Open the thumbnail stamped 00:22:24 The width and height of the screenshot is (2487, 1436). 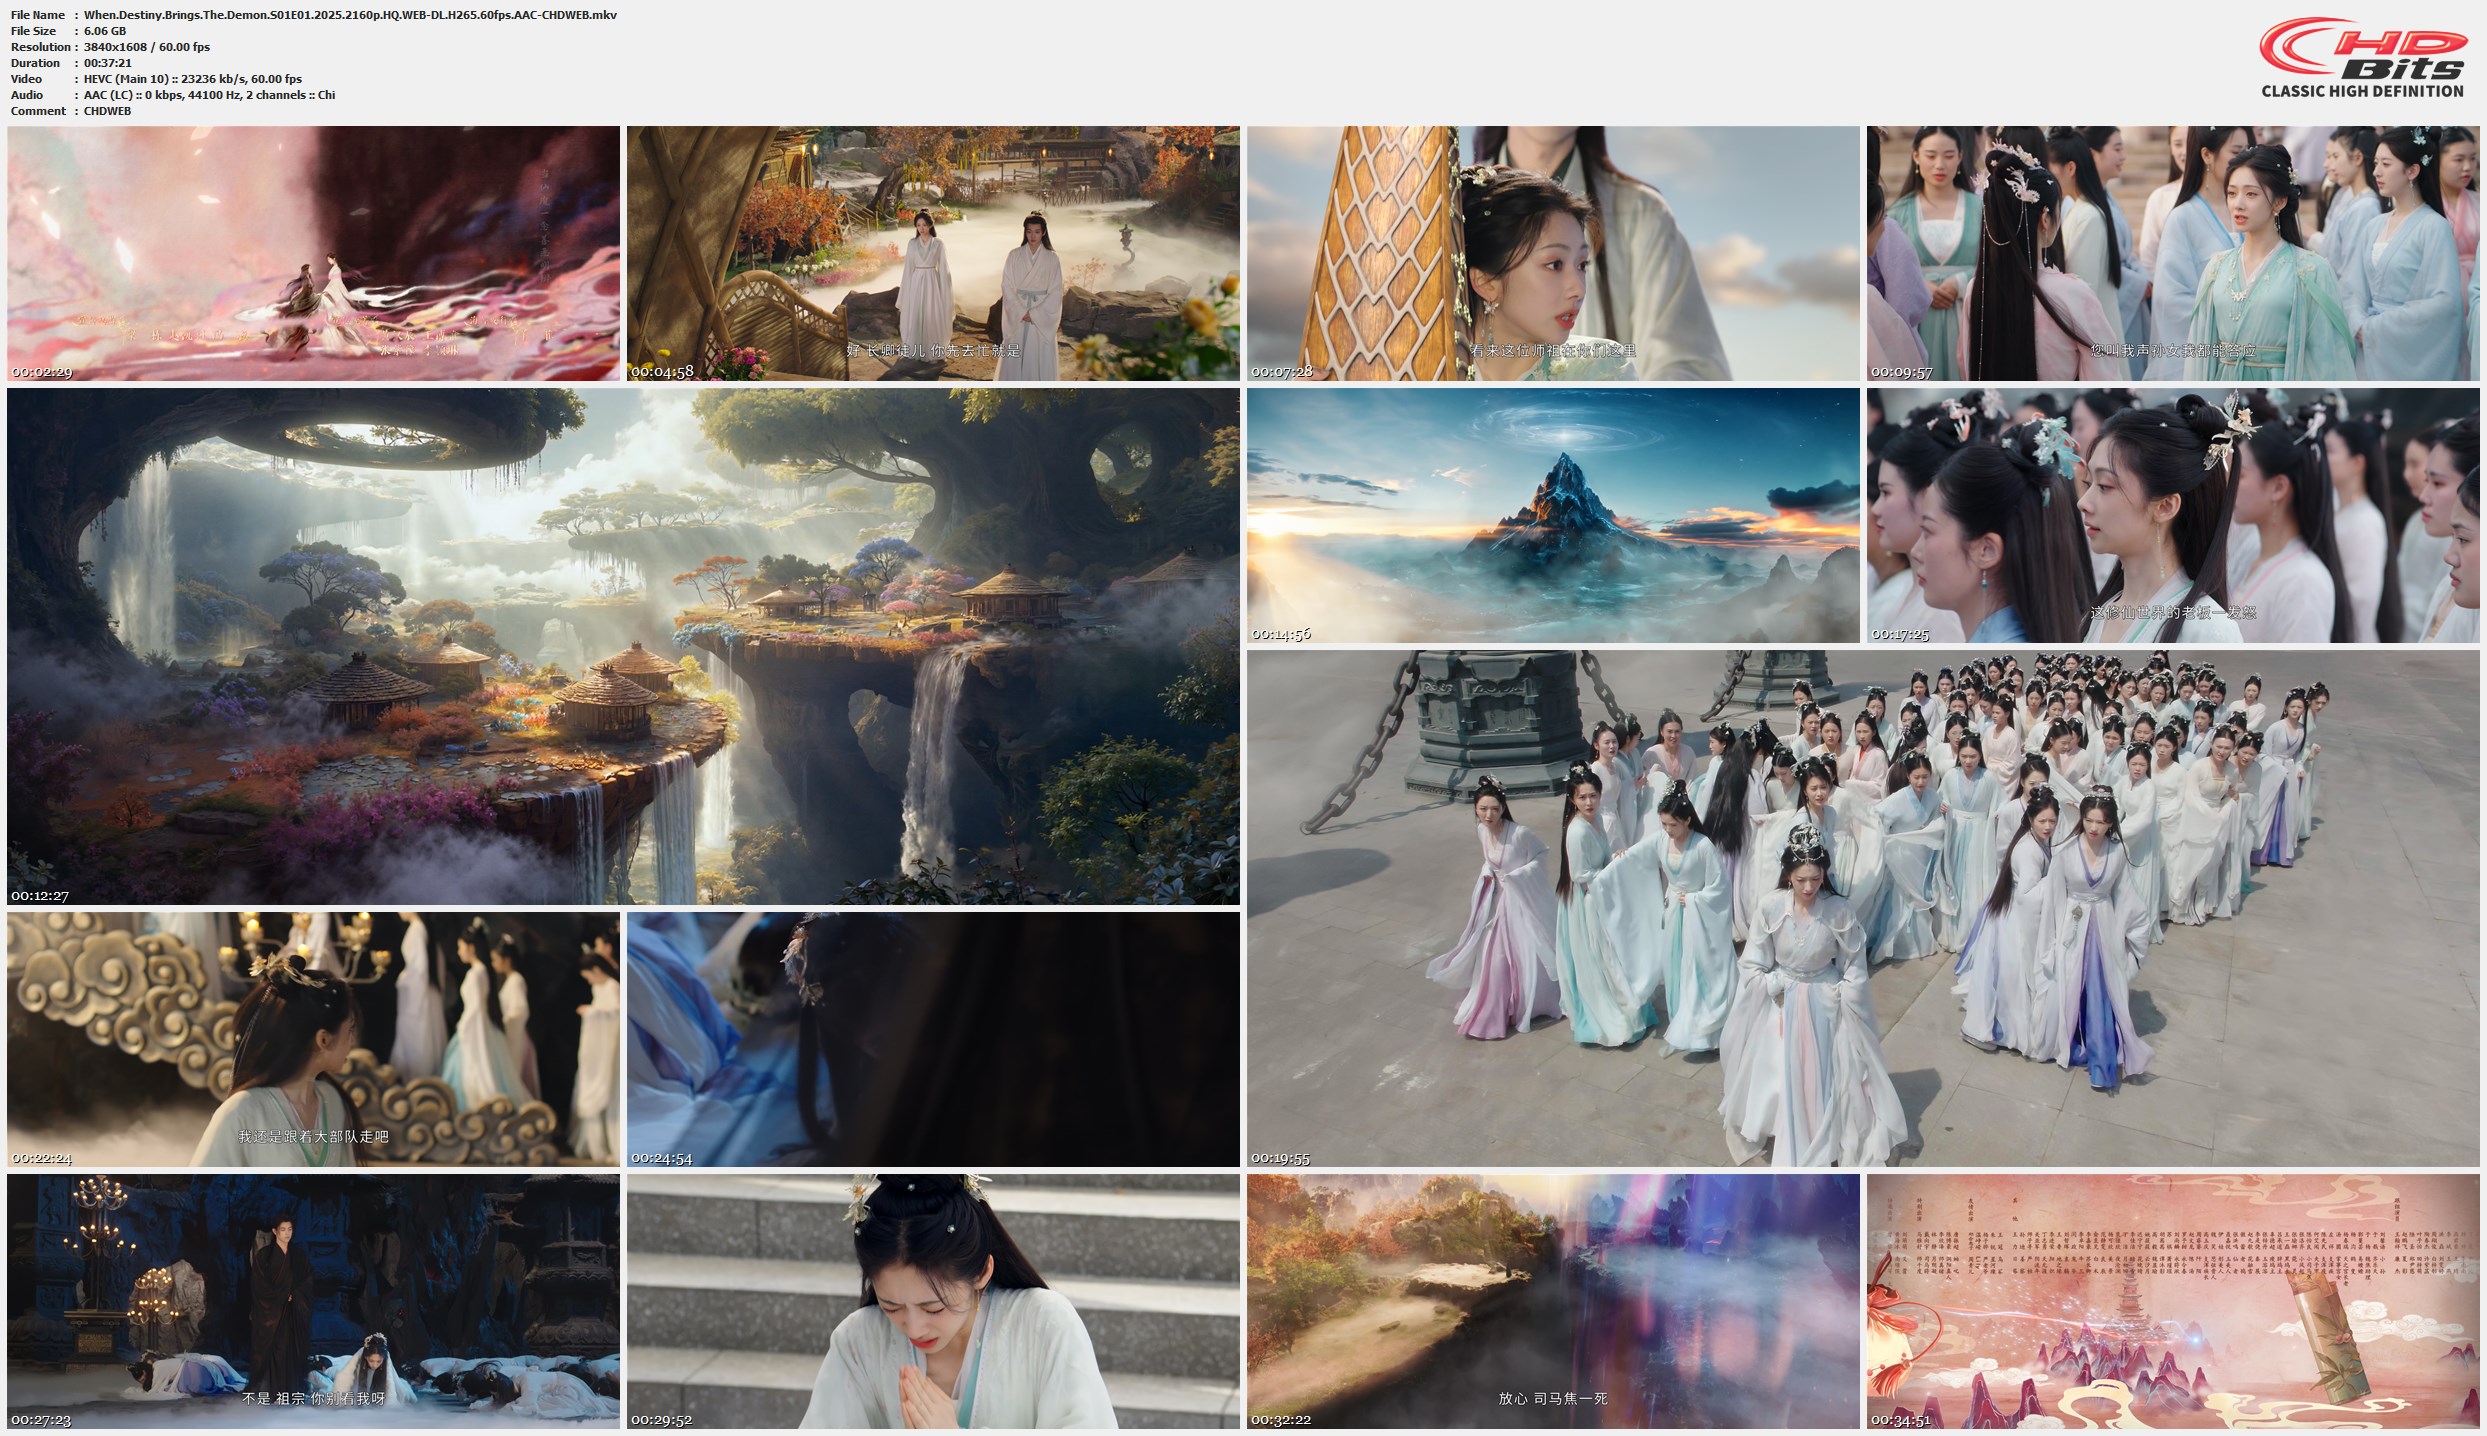pos(313,1039)
